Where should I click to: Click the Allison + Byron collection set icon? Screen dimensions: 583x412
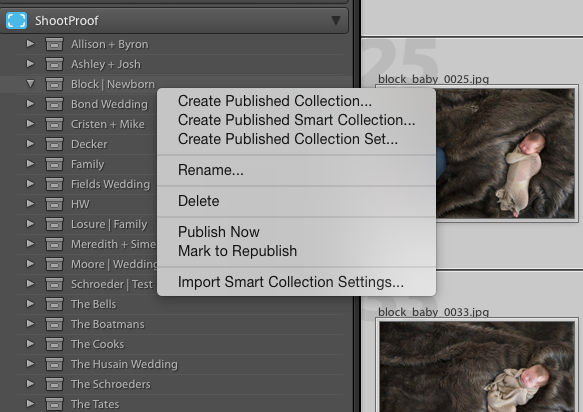(54, 44)
